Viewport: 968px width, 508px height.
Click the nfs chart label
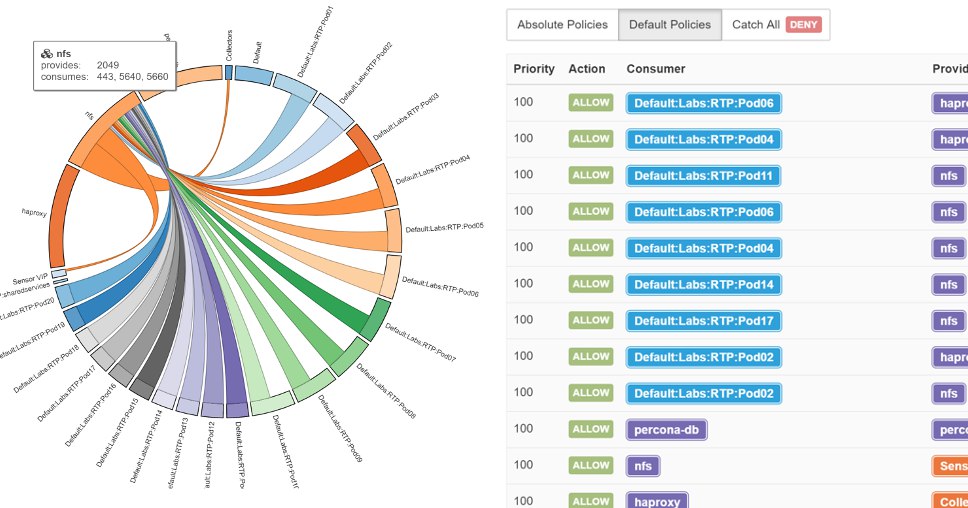[x=90, y=115]
